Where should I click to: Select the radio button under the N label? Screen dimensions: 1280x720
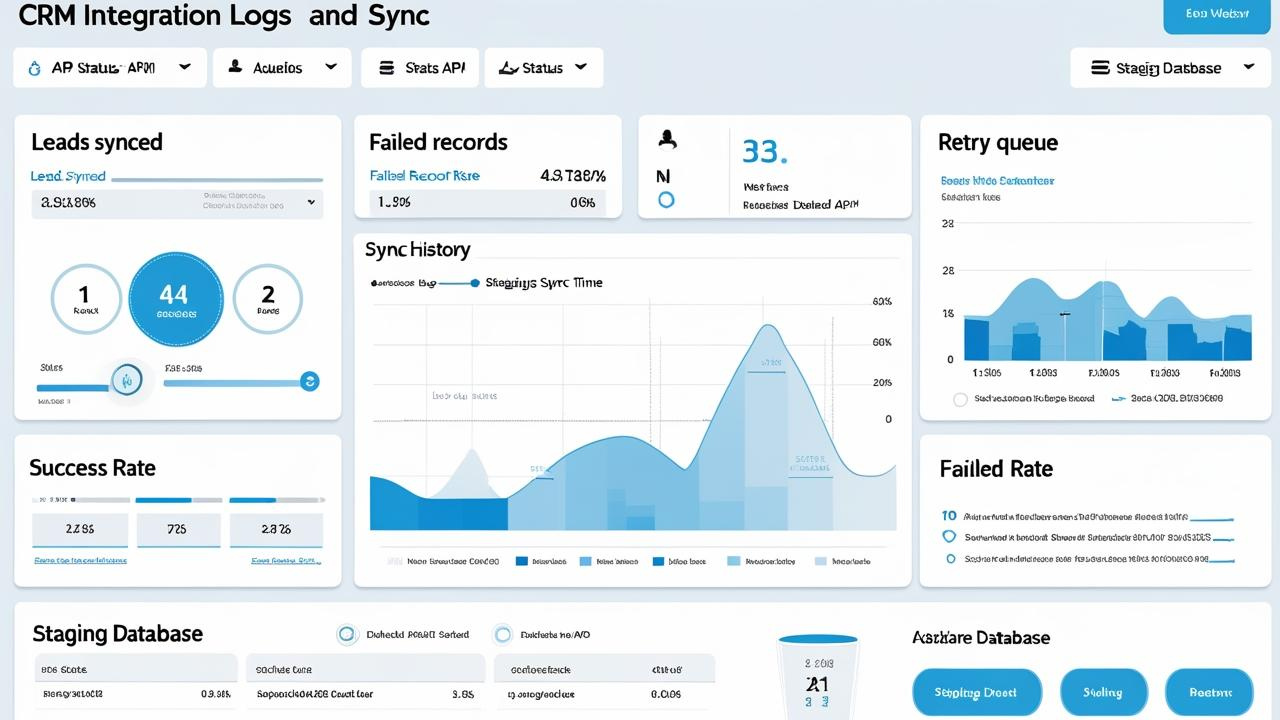pos(666,200)
